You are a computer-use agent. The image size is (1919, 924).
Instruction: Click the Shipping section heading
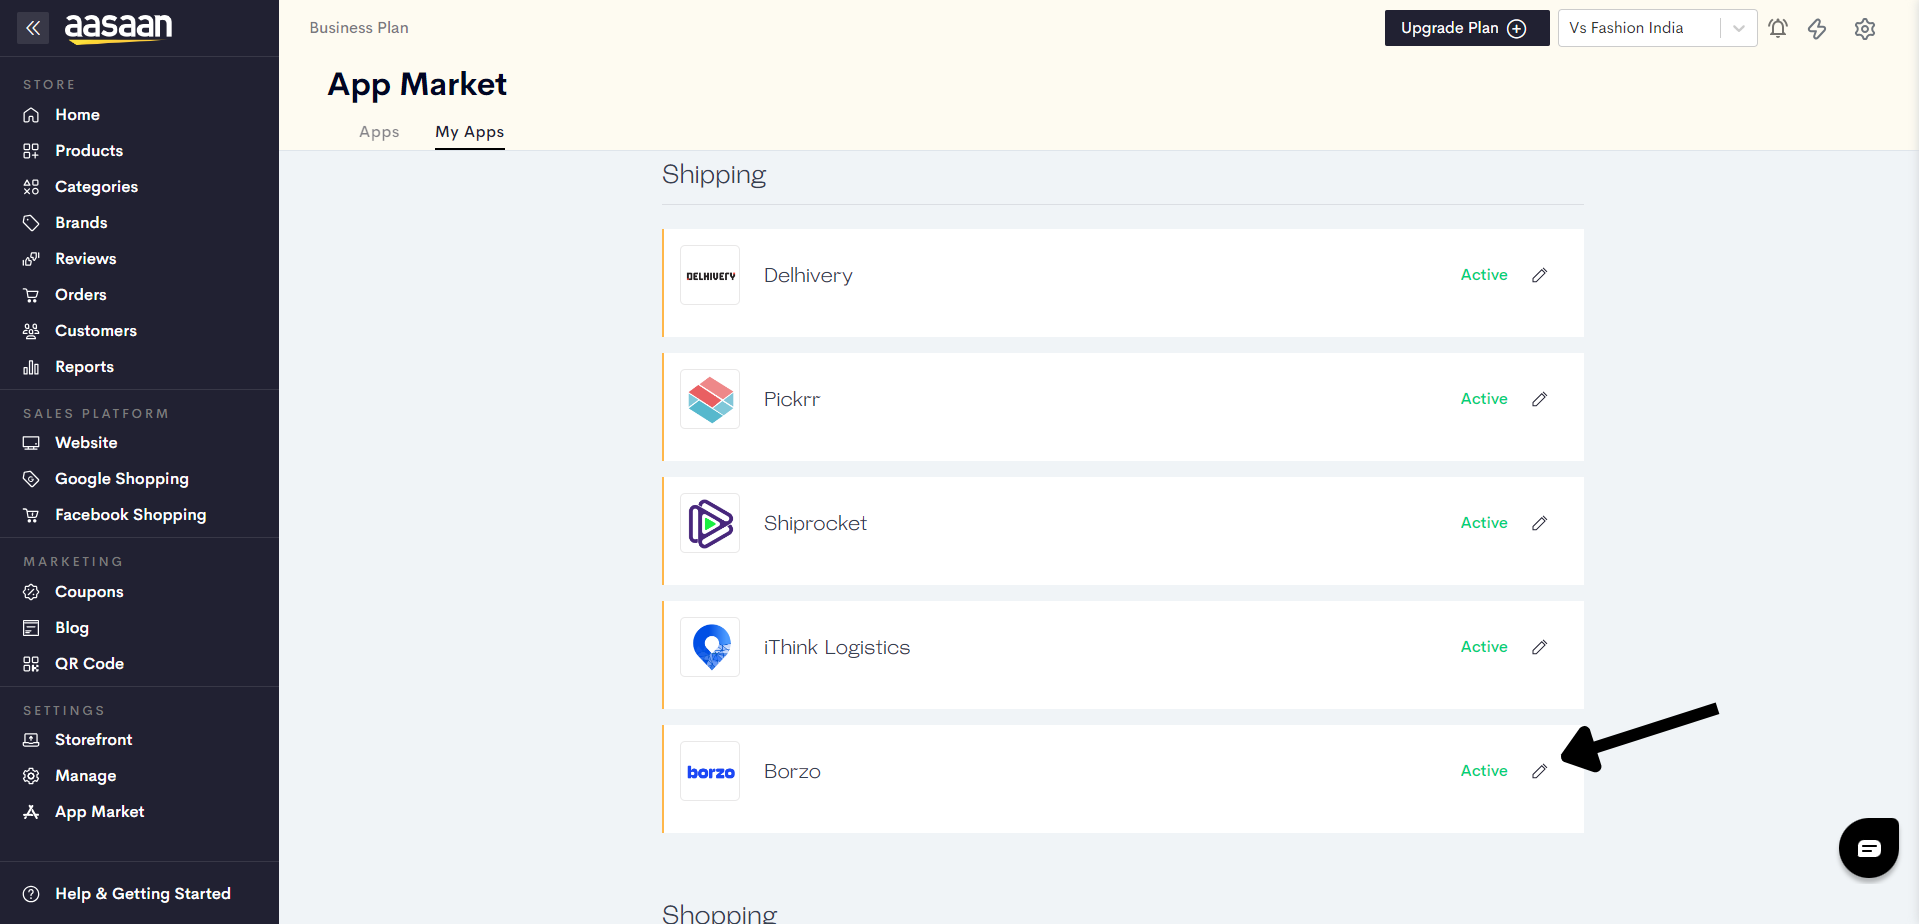[x=714, y=175]
